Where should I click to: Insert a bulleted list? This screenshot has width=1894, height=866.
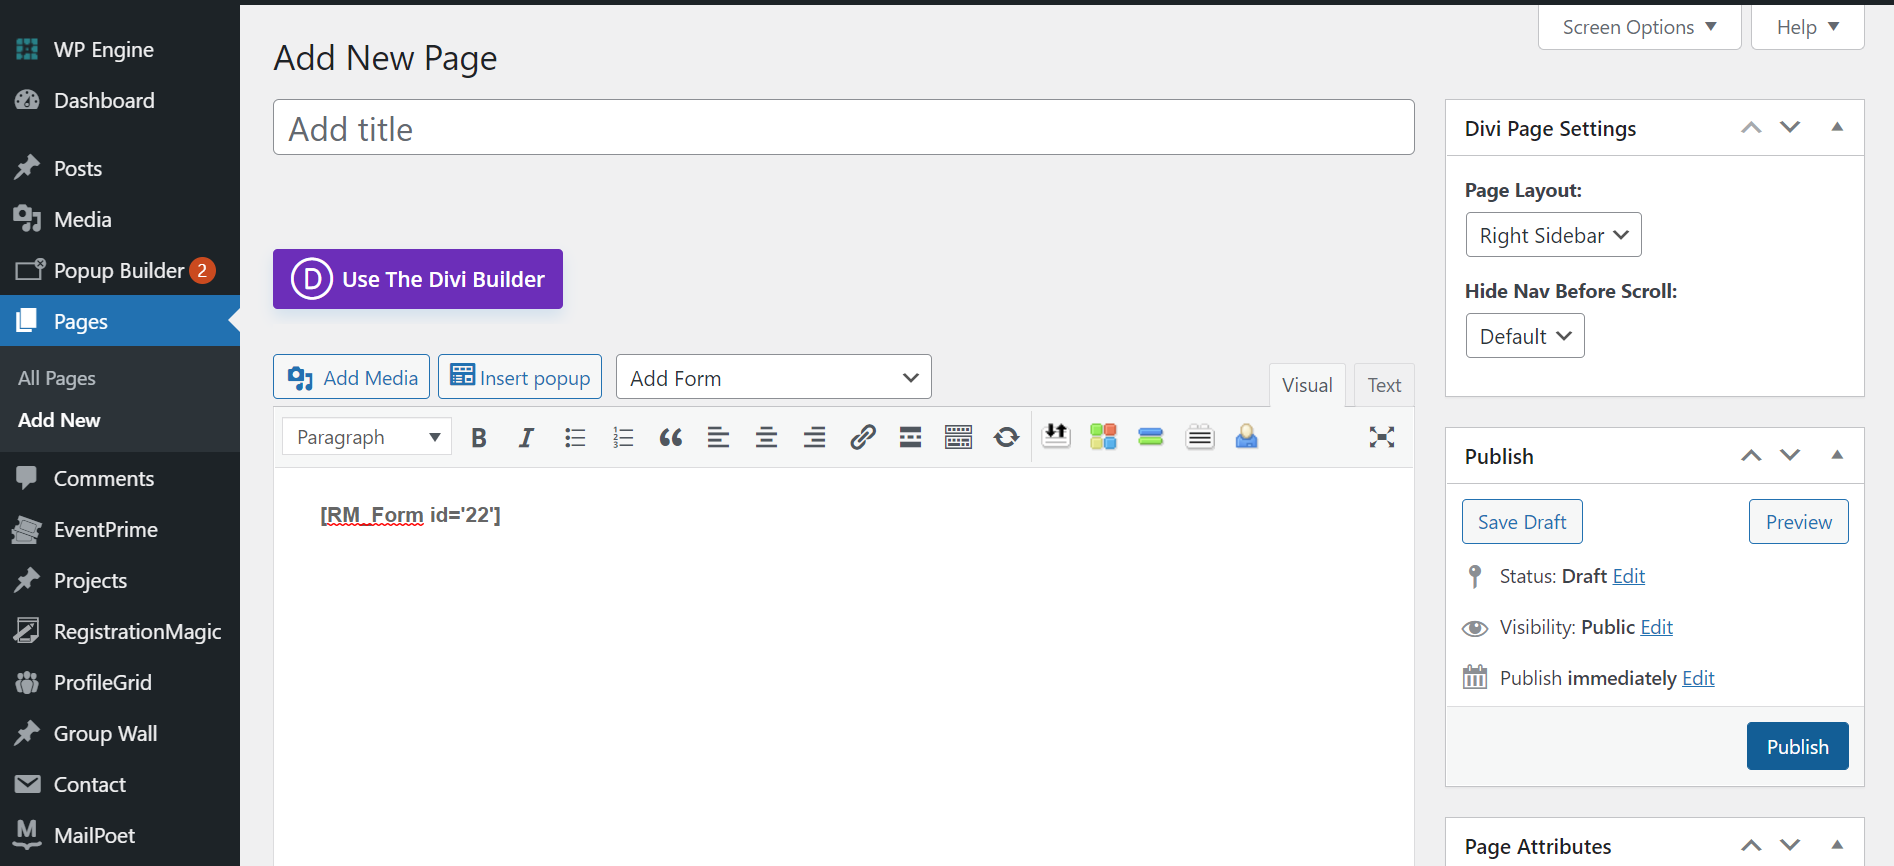pos(575,437)
